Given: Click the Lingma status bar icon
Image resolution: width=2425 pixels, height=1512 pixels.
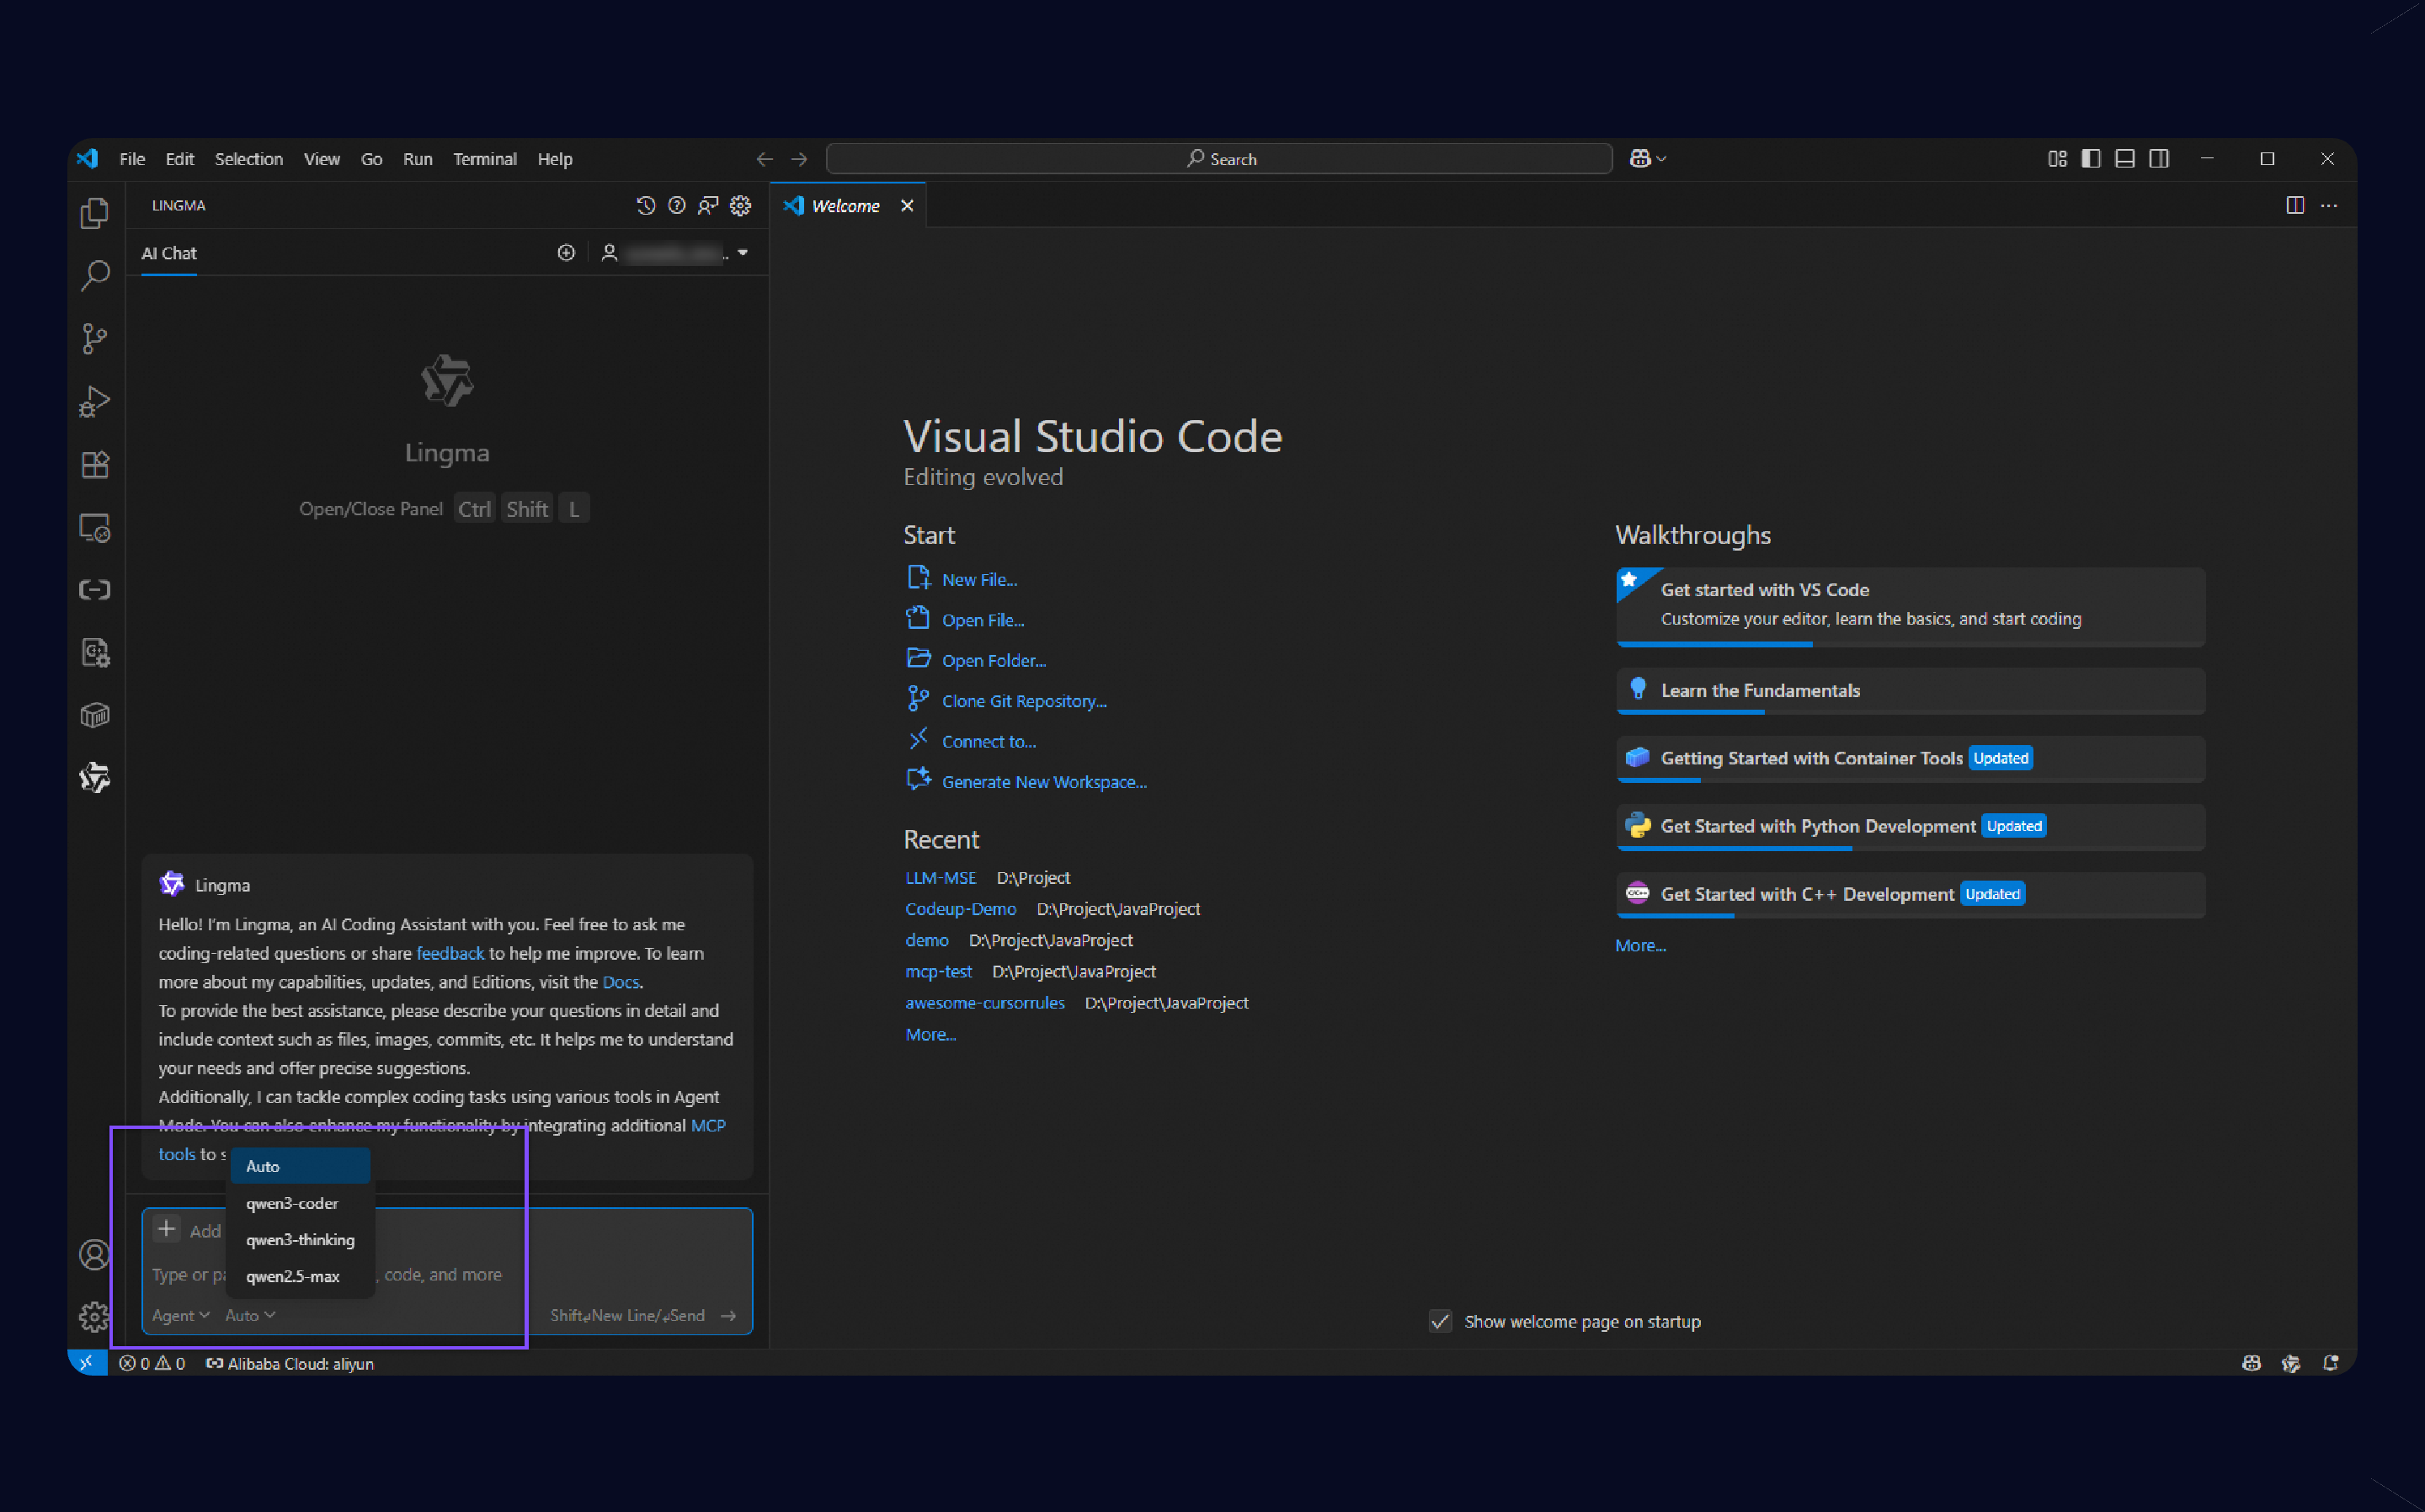Looking at the screenshot, I should 2291,1363.
